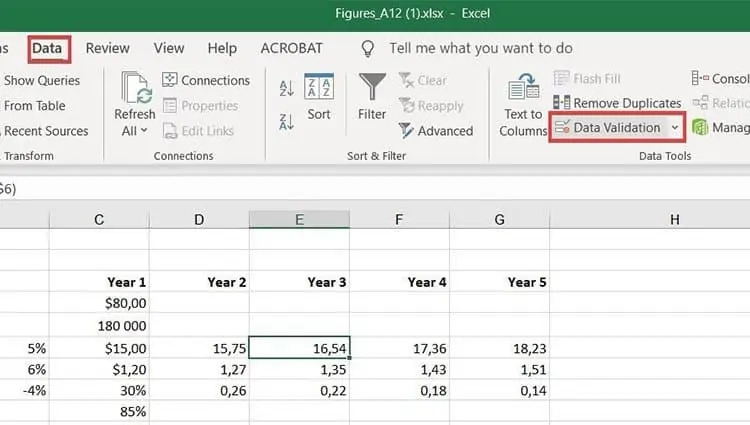The width and height of the screenshot is (750, 425).
Task: Select the Year 4 cell
Action: (399, 282)
